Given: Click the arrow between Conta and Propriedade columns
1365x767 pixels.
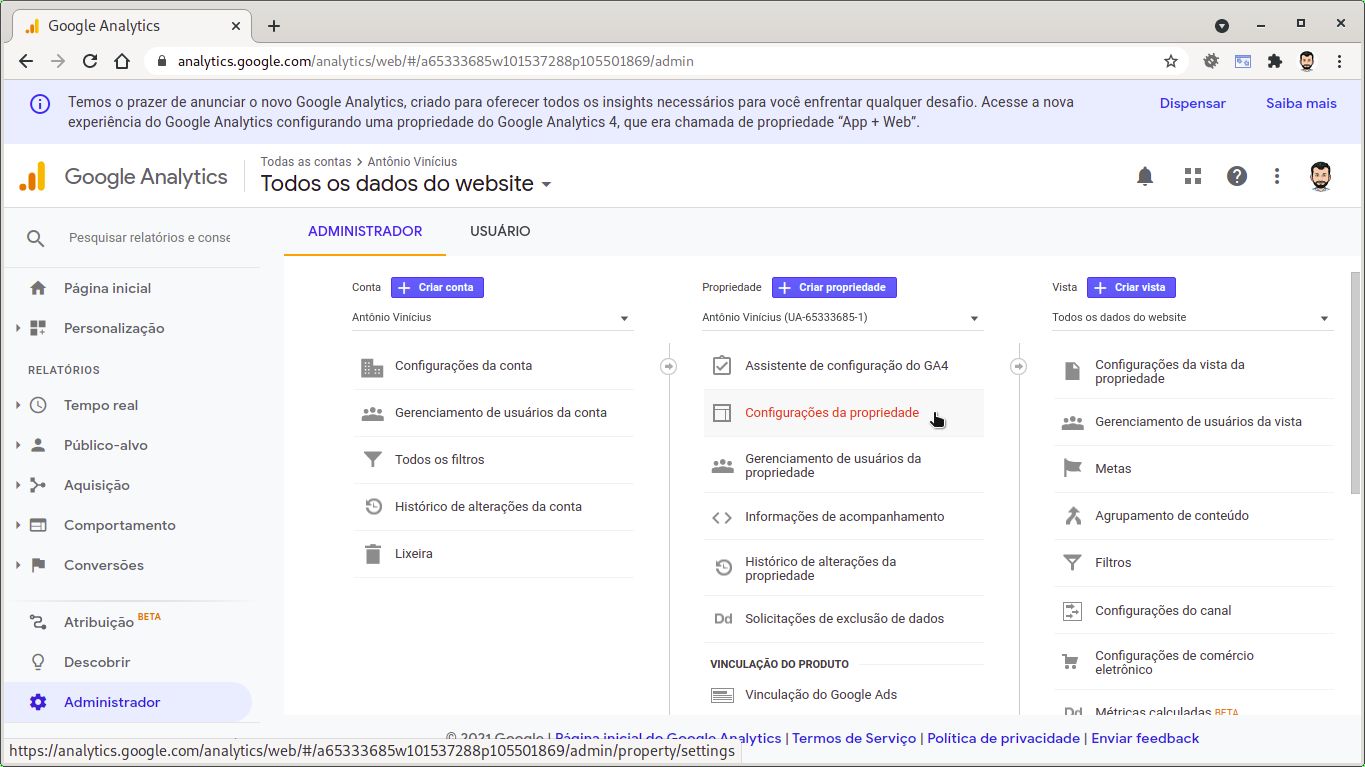Looking at the screenshot, I should tap(669, 366).
